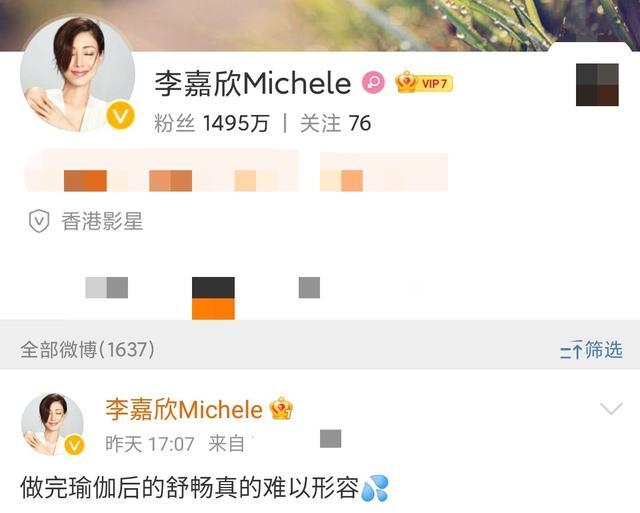Open the 筛选 filter dropdown
Viewport: 640px width, 513px height.
pyautogui.click(x=591, y=350)
